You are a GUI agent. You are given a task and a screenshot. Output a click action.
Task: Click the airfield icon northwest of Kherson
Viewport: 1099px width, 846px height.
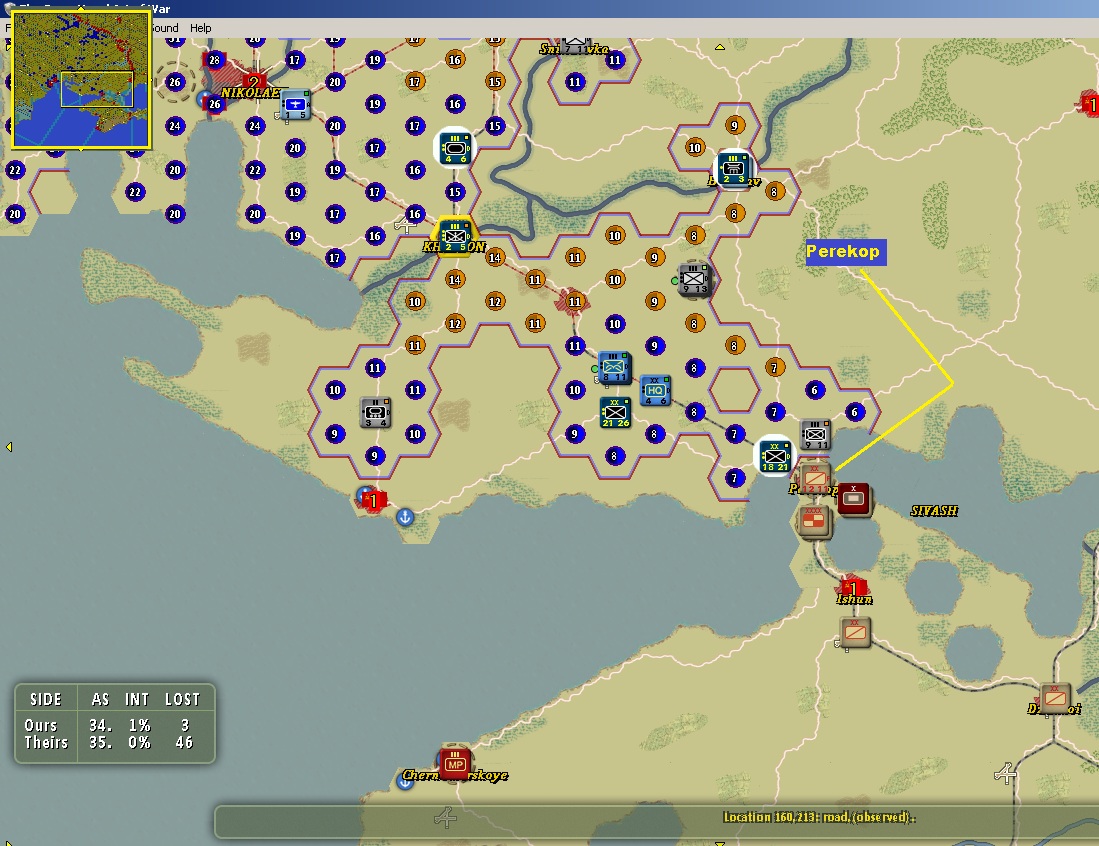tap(405, 226)
